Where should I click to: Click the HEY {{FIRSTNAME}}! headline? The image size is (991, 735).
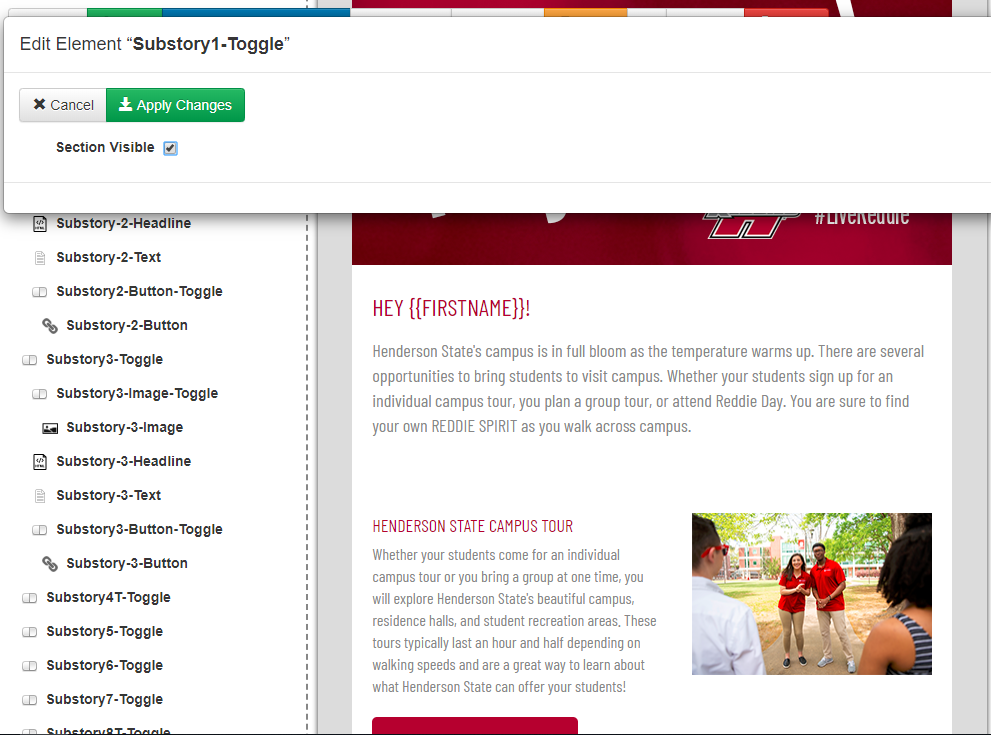(x=451, y=308)
